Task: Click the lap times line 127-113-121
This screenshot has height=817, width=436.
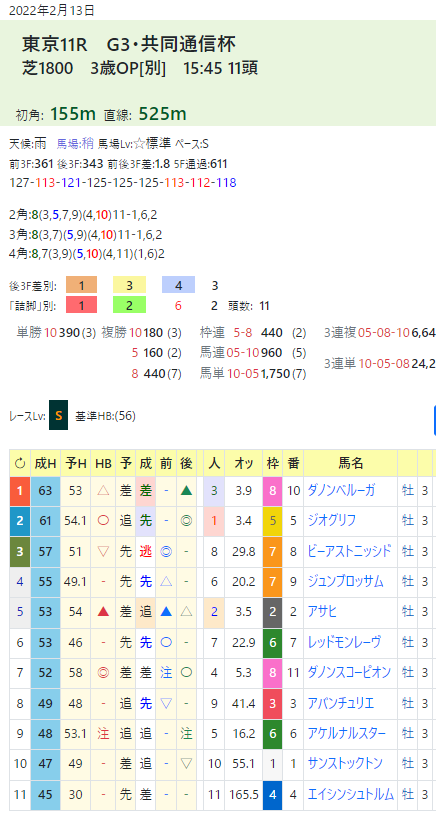Action: click(x=123, y=183)
